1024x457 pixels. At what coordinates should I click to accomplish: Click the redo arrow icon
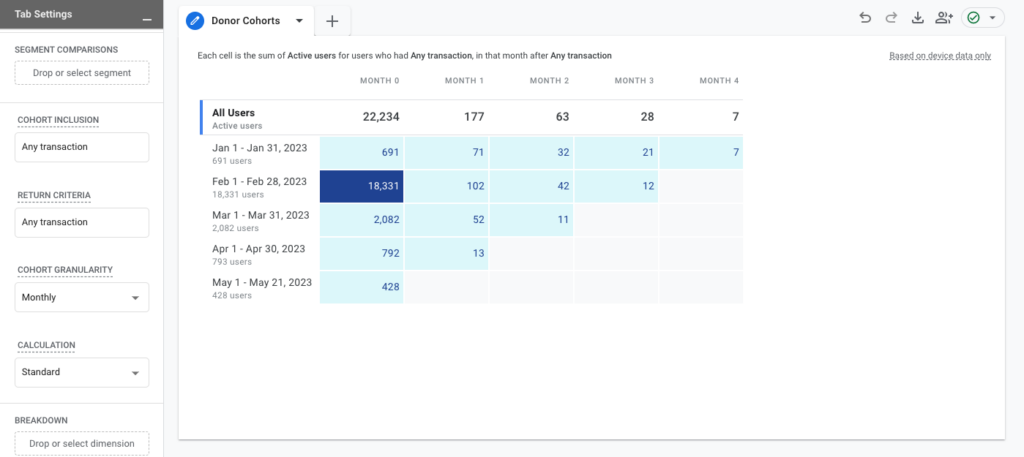point(891,18)
